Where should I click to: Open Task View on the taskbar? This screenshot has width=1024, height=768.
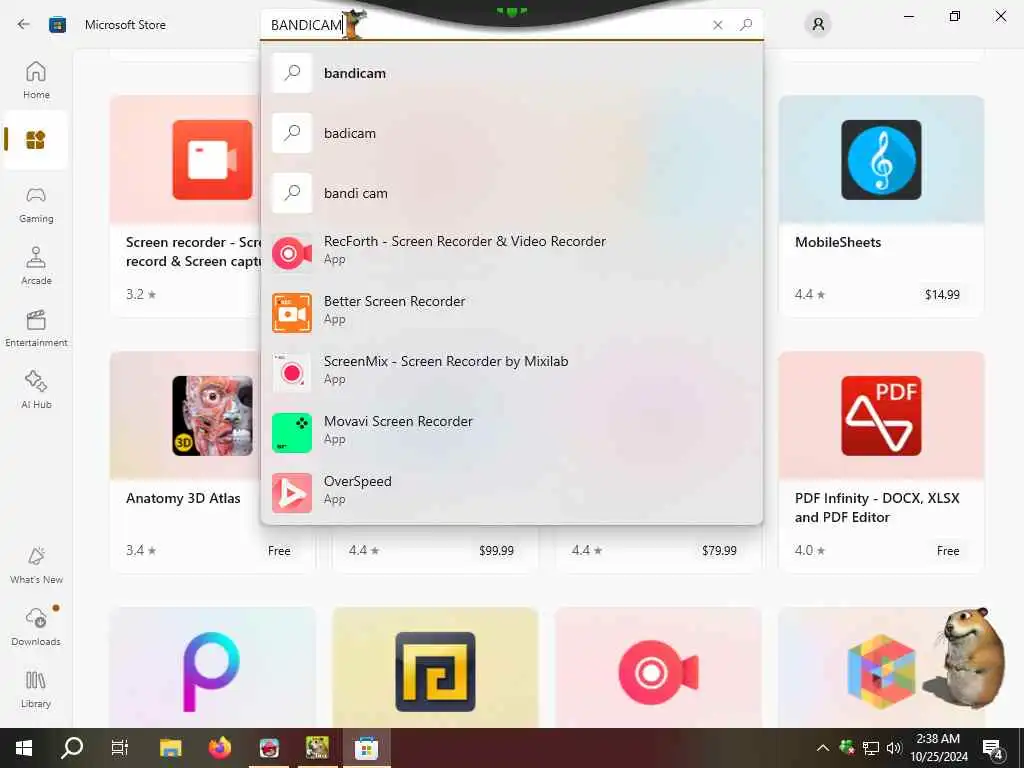coord(120,748)
